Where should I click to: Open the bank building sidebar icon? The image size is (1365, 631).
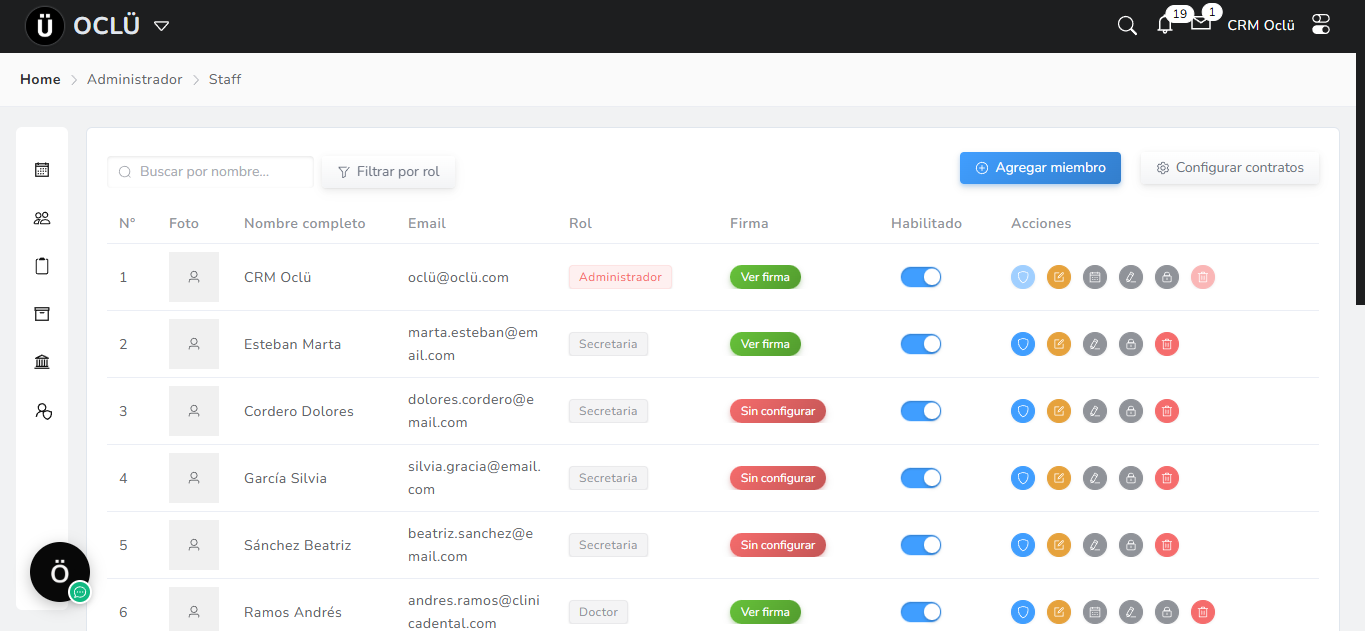point(42,362)
